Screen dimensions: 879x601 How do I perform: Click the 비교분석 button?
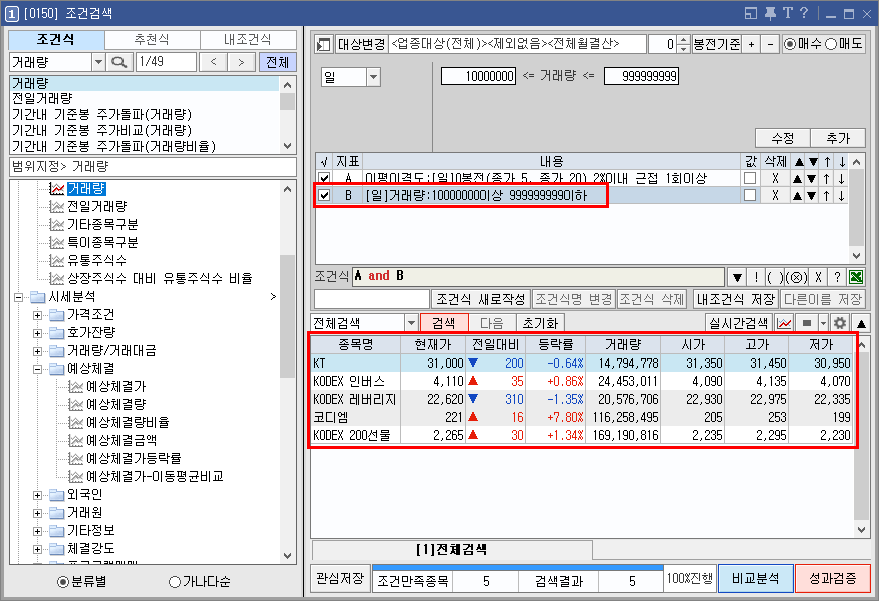pos(756,578)
